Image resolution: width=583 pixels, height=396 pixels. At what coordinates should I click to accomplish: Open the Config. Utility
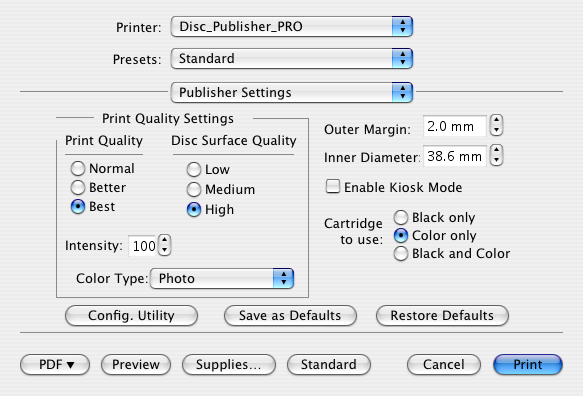(131, 315)
